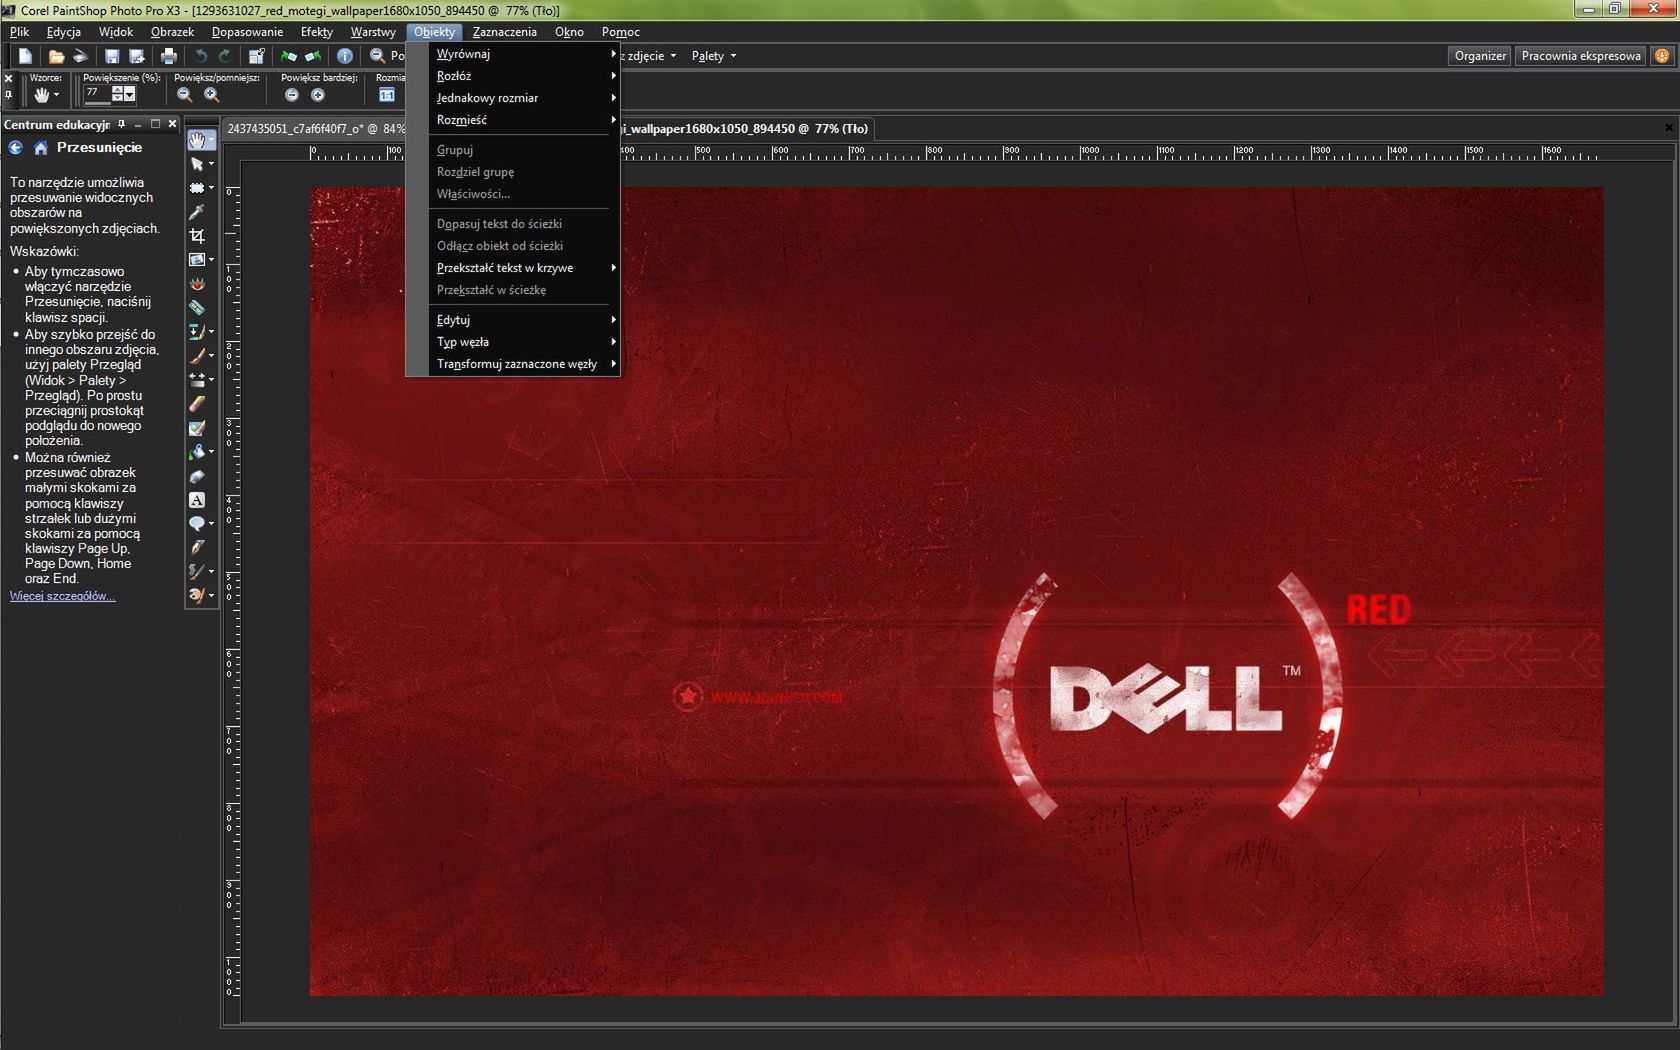Click the Pracownia ekspresowa button
Image resolution: width=1680 pixels, height=1050 pixels.
coord(1581,56)
